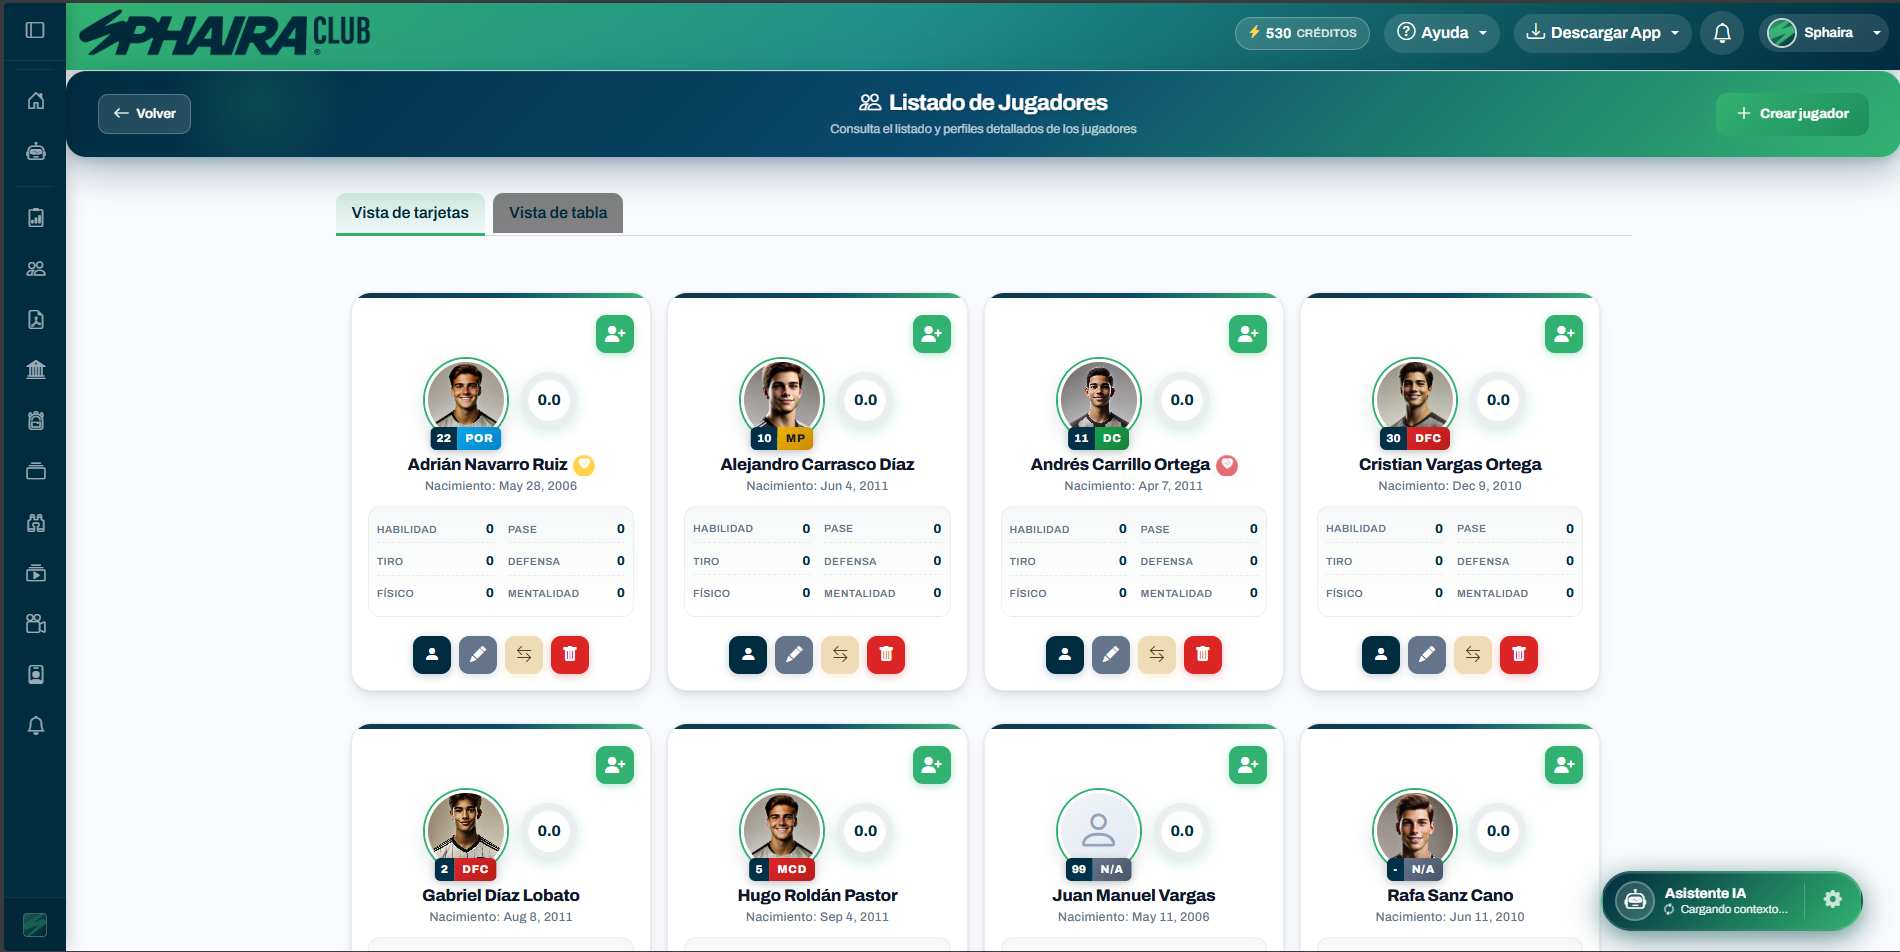Open the video camera icon in sidebar

coord(36,623)
